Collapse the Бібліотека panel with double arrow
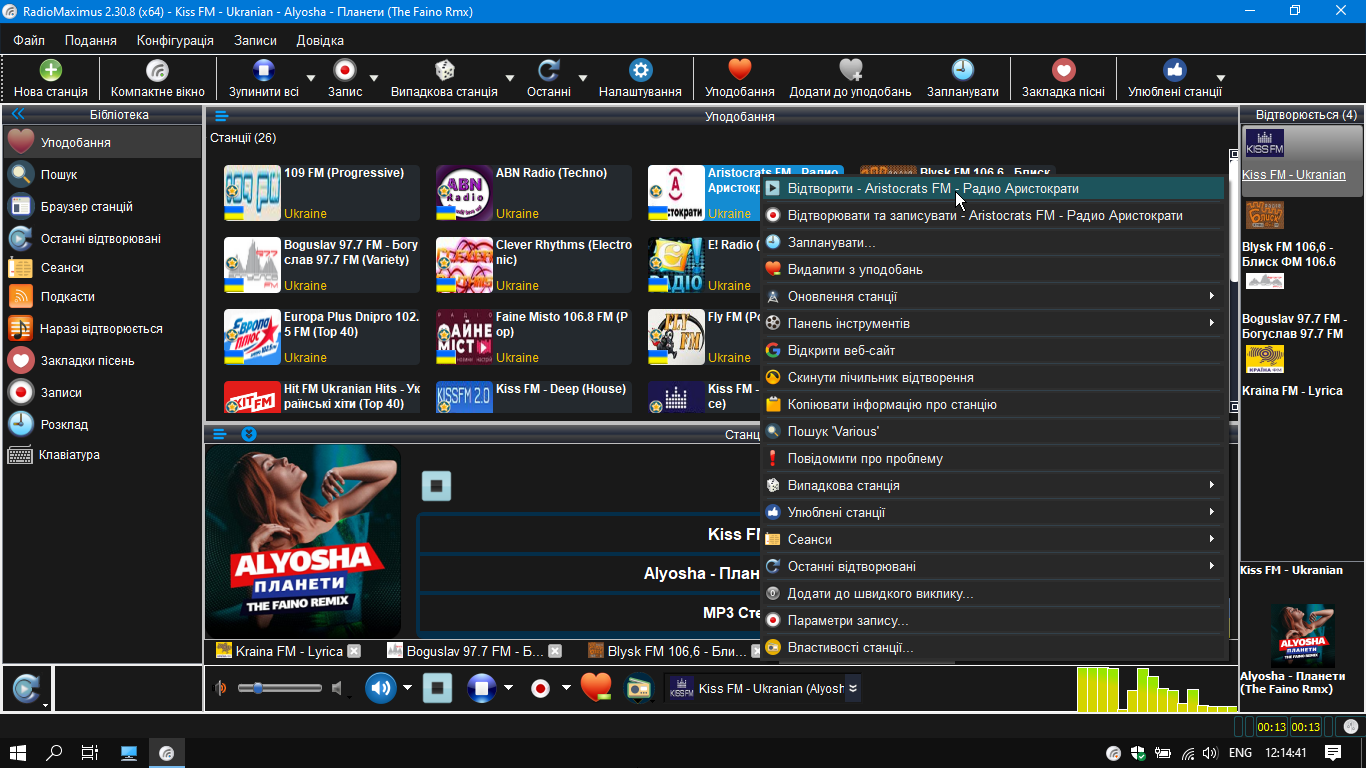The width and height of the screenshot is (1366, 768). (x=17, y=115)
